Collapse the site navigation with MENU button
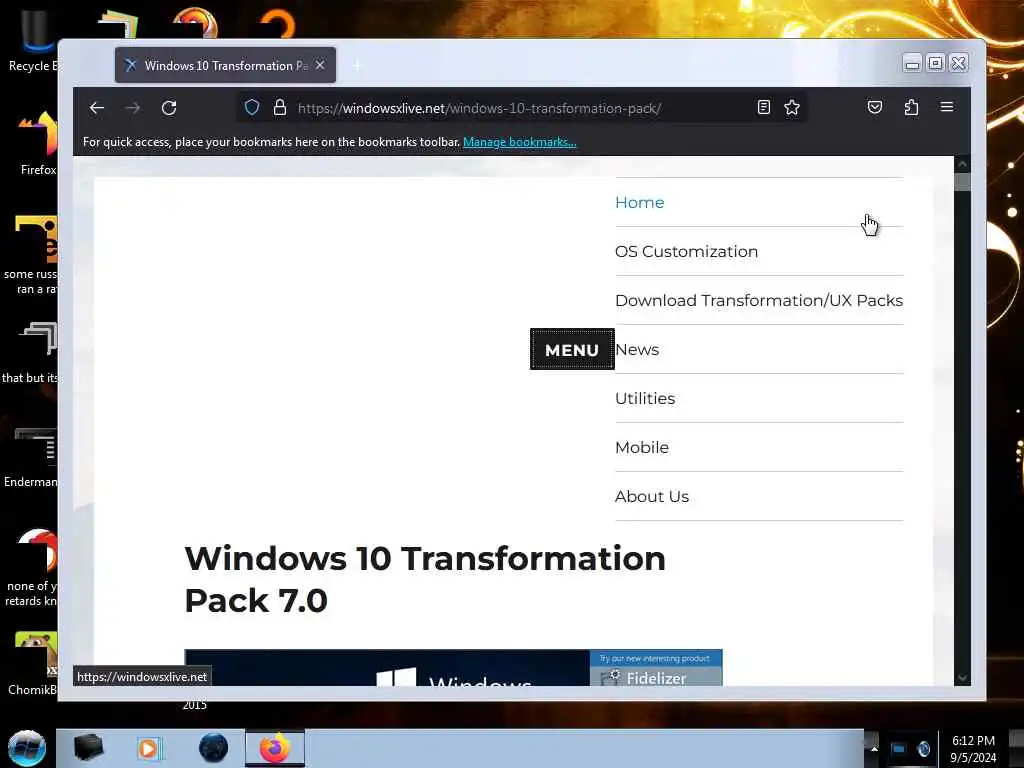1024x768 pixels. [572, 349]
